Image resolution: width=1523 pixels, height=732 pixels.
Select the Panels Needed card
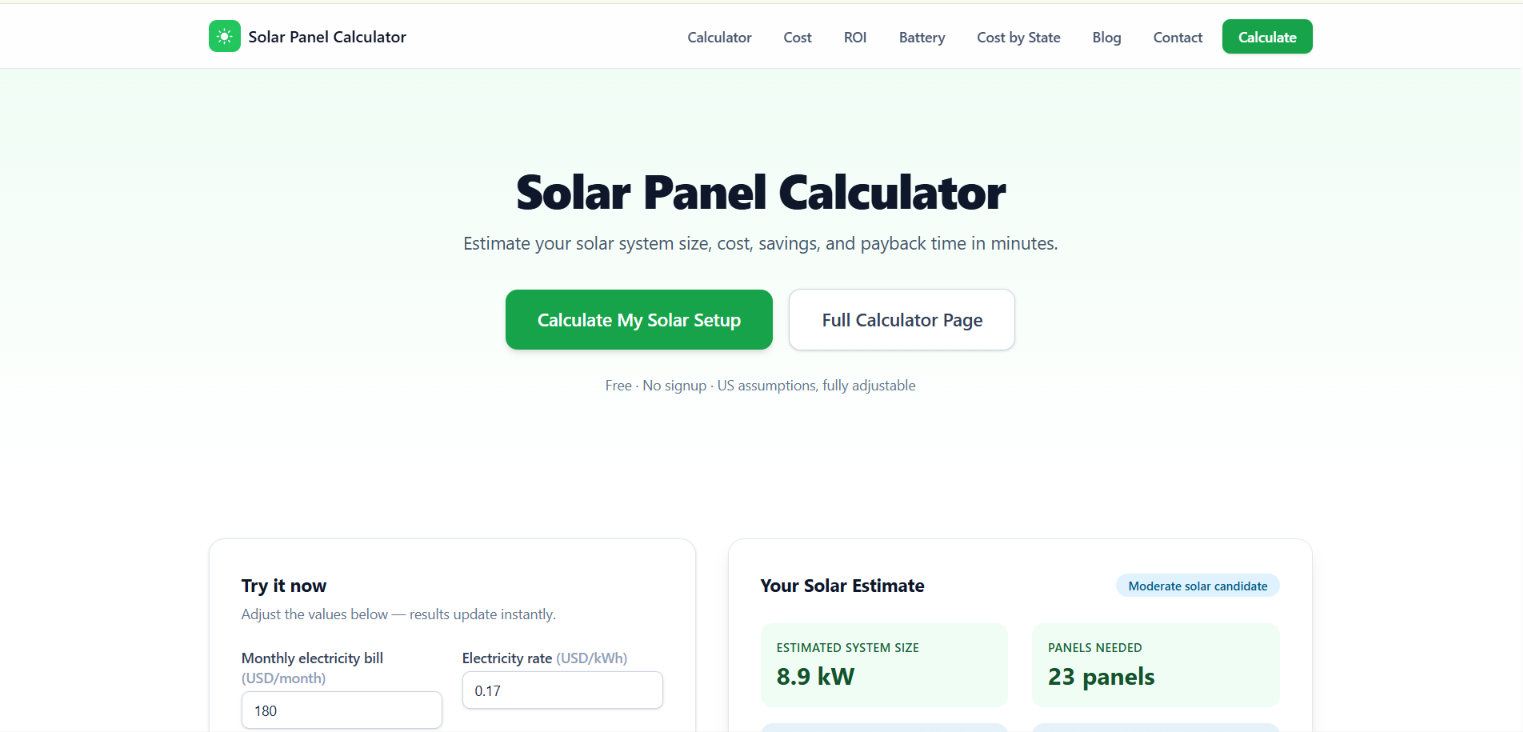point(1156,665)
